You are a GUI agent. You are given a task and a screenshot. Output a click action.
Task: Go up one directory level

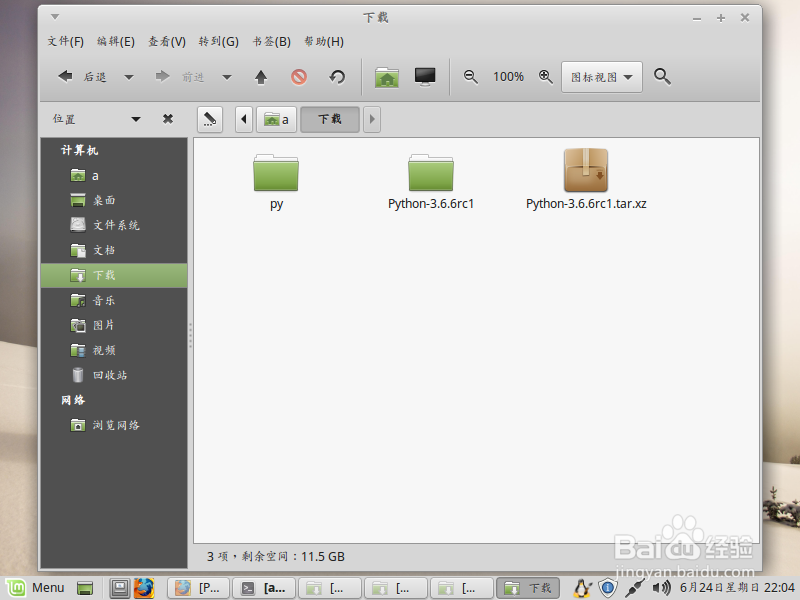click(x=262, y=76)
